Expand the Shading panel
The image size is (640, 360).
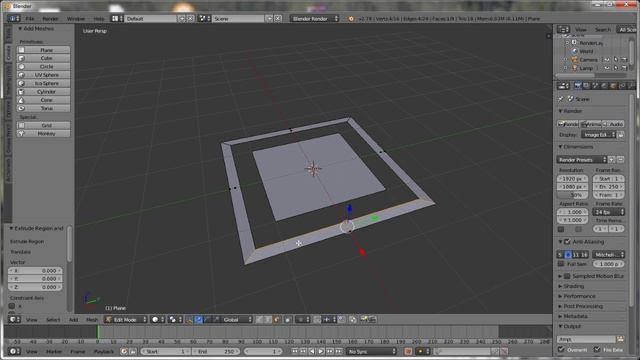pos(560,286)
